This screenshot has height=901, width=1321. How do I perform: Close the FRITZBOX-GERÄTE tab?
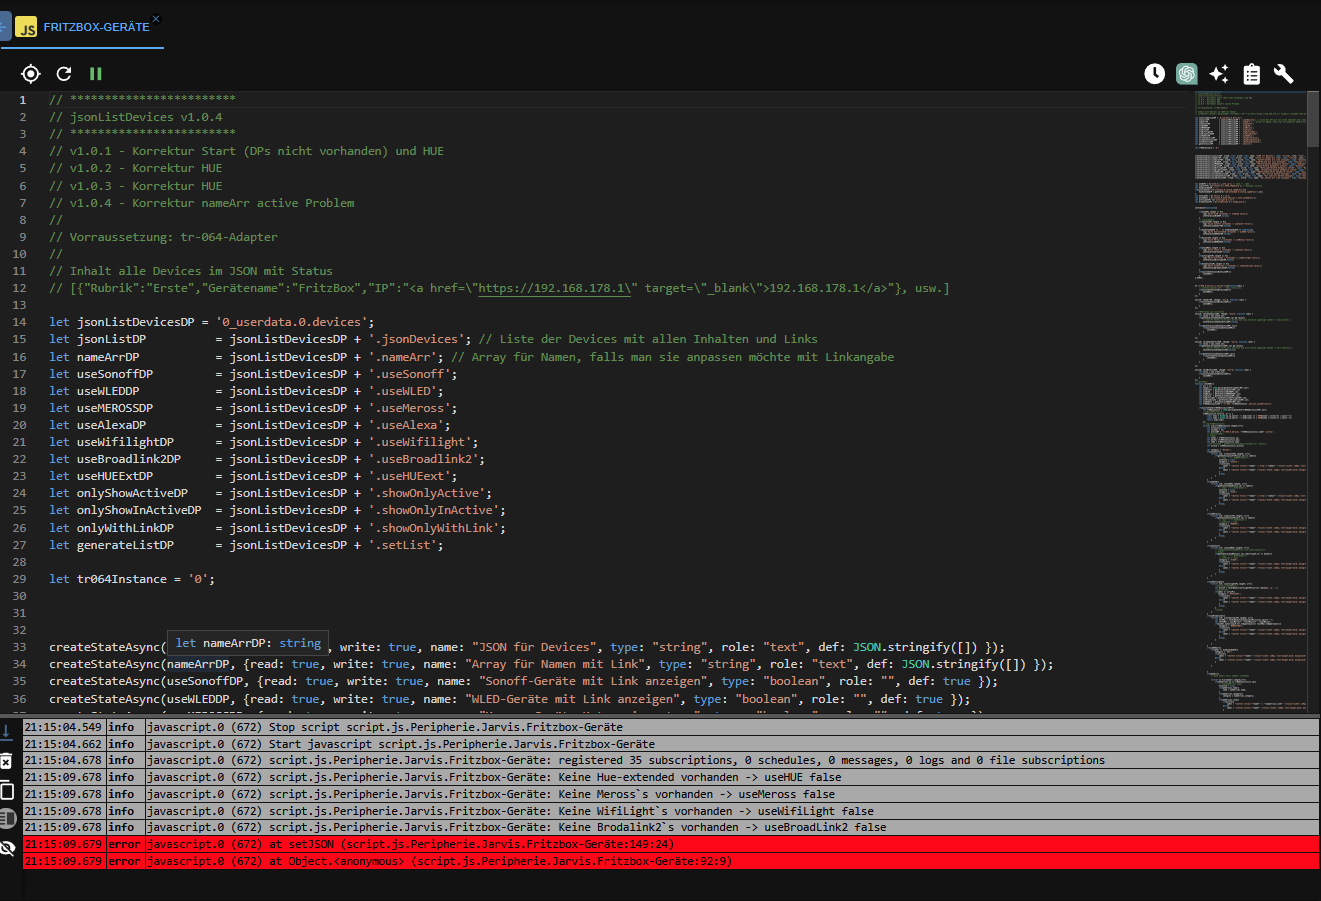156,19
